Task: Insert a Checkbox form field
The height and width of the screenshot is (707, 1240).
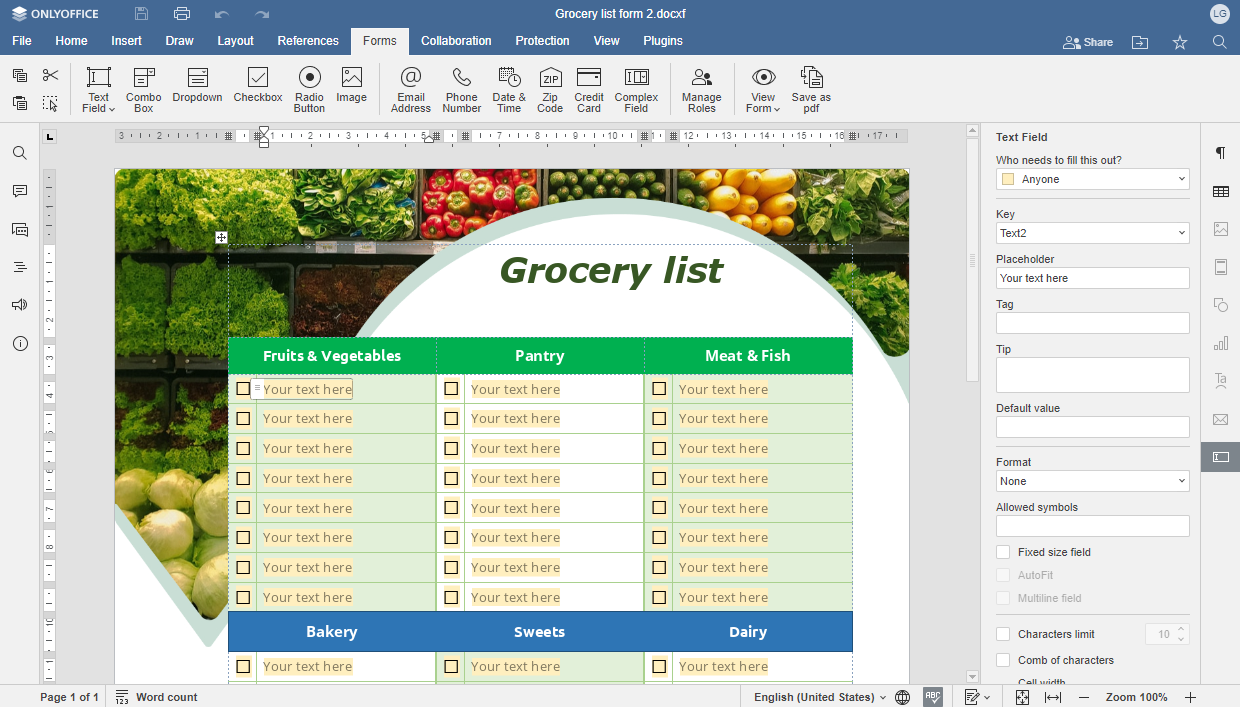Action: pos(257,86)
